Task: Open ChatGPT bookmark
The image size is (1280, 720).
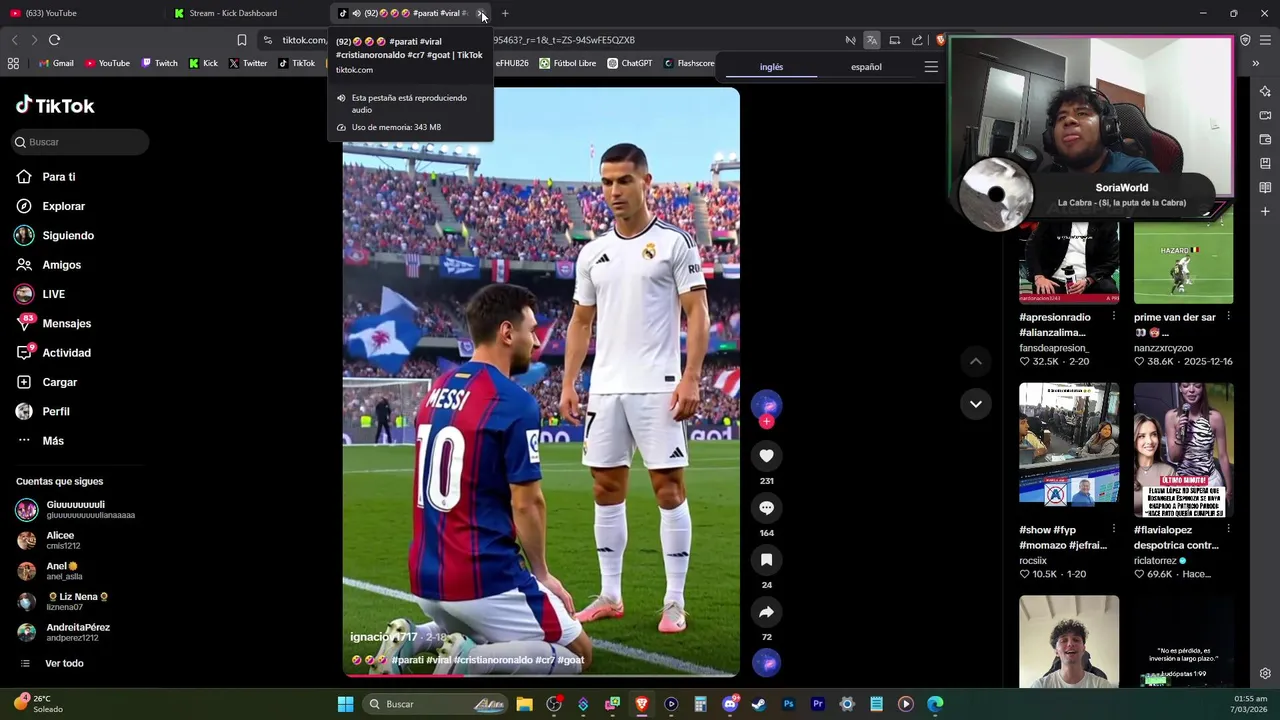Action: pyautogui.click(x=630, y=63)
